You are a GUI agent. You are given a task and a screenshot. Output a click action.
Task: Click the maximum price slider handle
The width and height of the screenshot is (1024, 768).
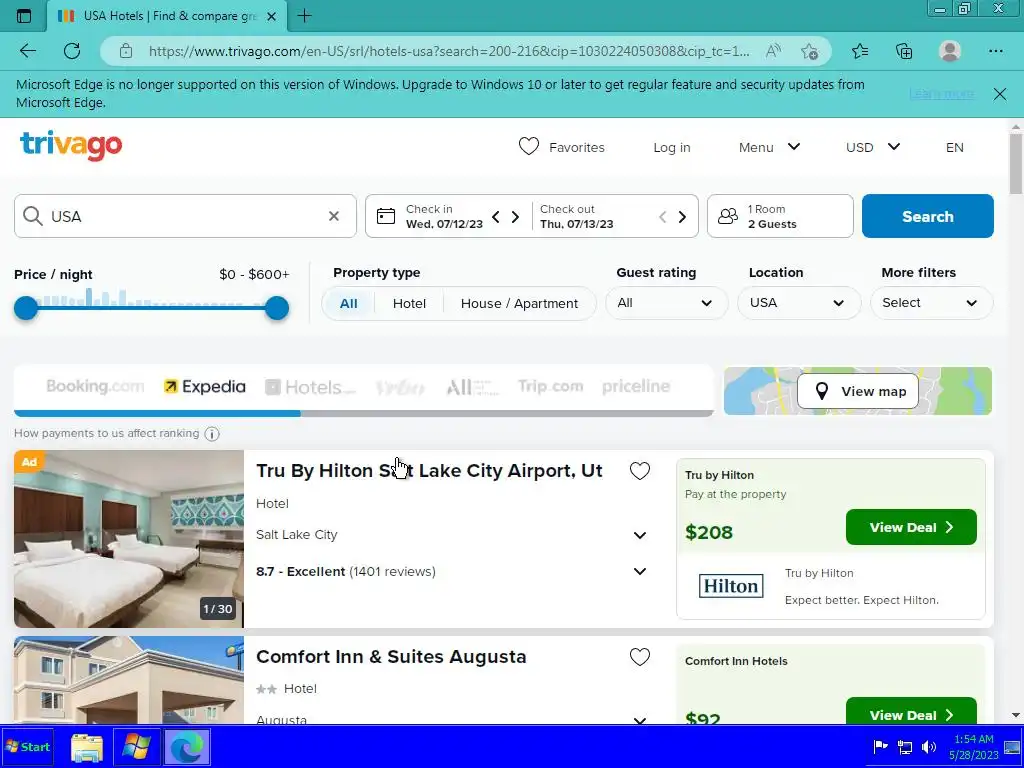coord(277,308)
